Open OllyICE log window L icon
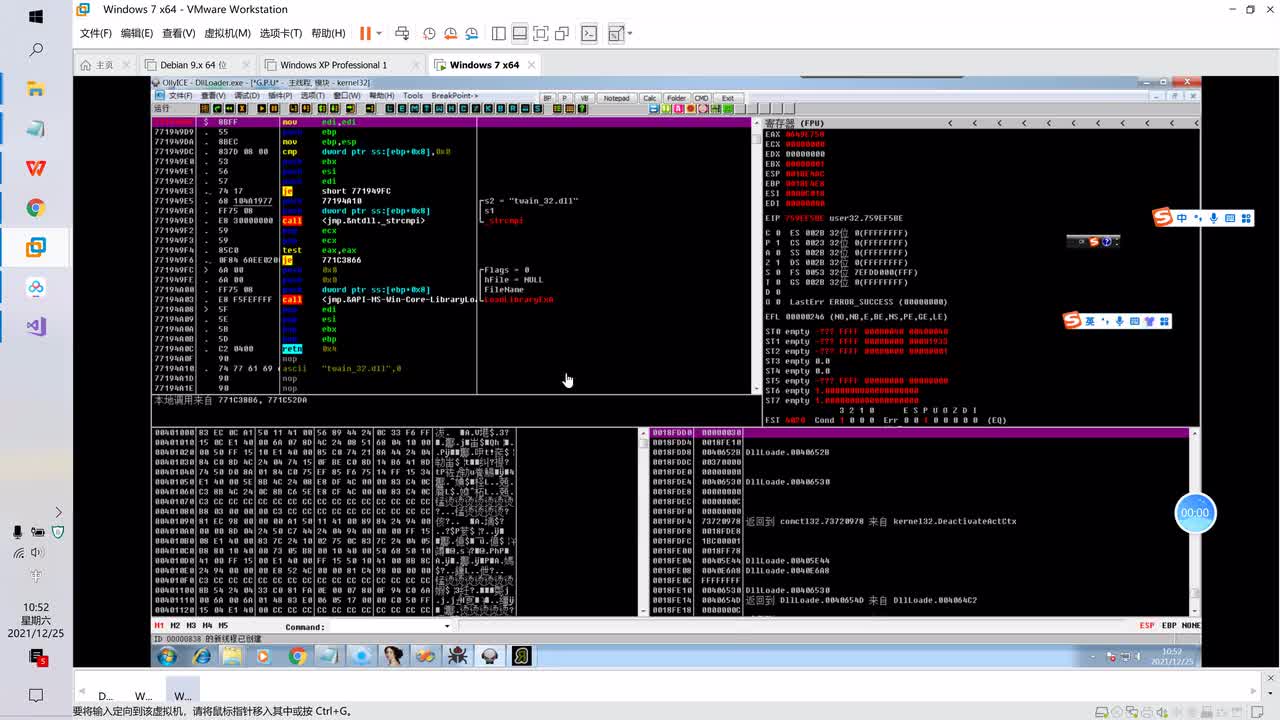 (x=390, y=108)
